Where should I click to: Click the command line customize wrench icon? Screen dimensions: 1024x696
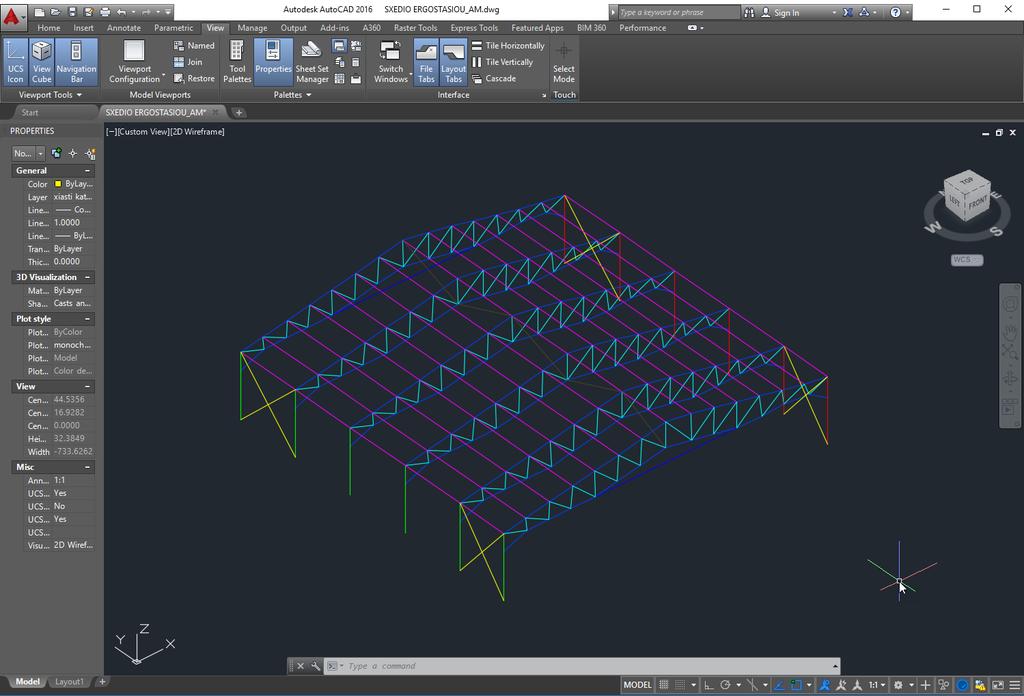tap(316, 666)
